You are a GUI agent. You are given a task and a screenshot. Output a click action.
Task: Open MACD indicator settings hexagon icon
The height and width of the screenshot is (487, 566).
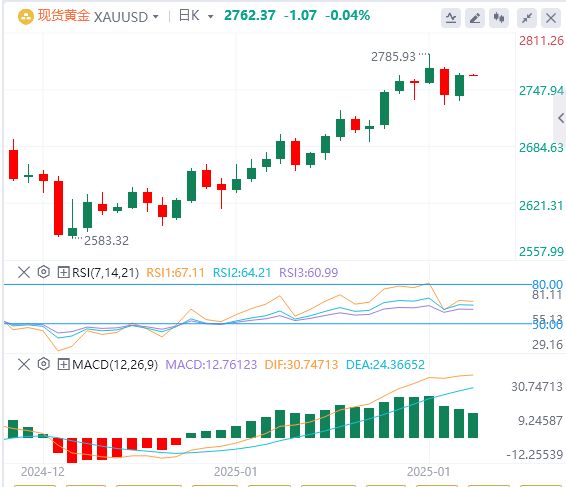point(44,364)
